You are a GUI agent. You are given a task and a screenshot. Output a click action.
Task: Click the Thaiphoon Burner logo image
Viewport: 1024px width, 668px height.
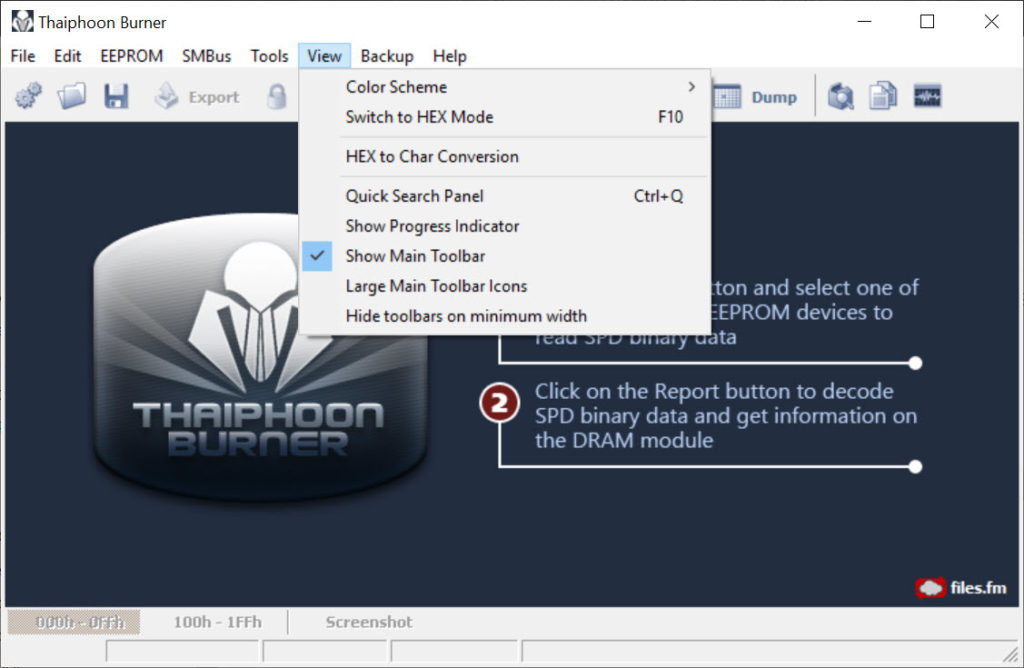260,358
